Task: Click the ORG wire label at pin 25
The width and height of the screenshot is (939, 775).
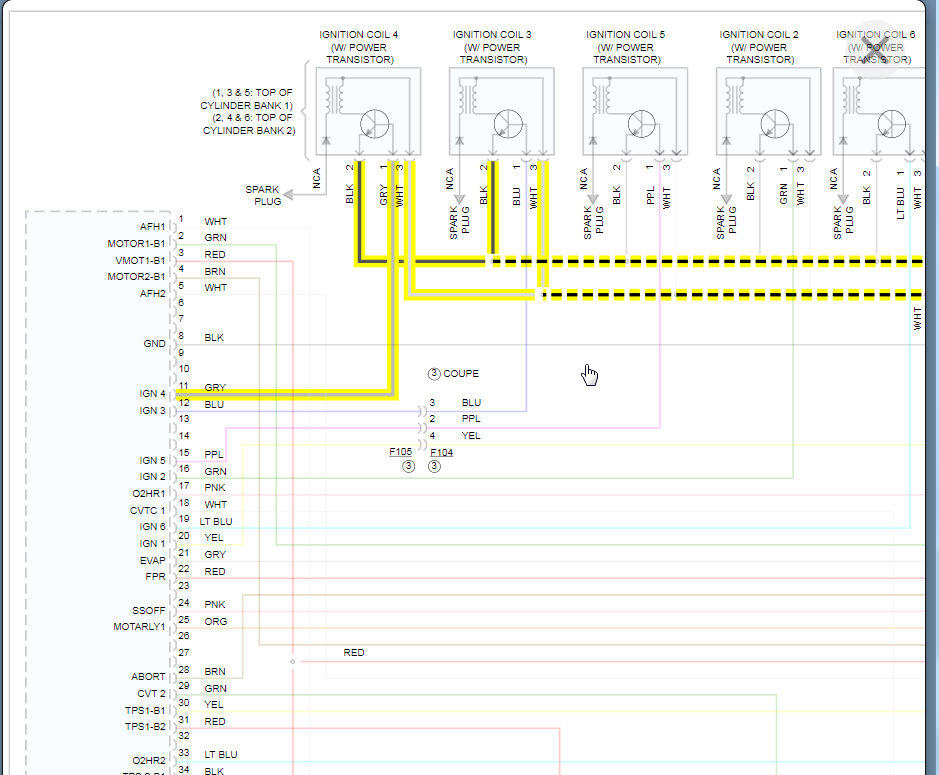Action: (x=216, y=621)
